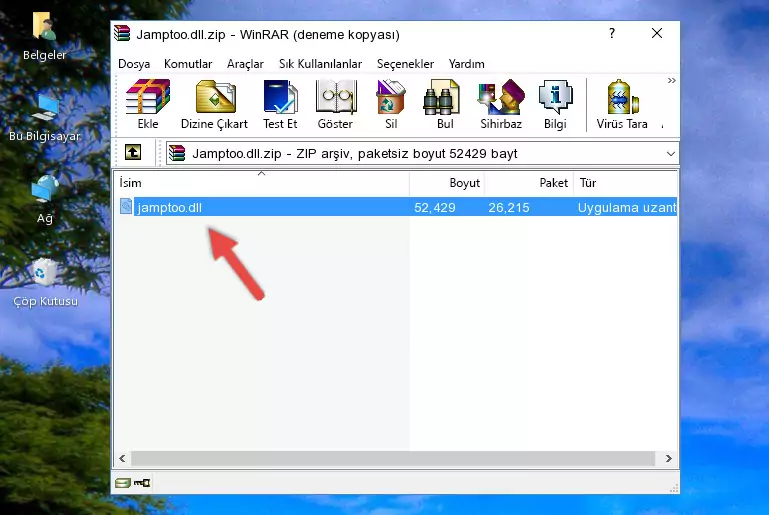
Task: Click the Sil (Delete) toolbar icon
Action: [x=391, y=104]
